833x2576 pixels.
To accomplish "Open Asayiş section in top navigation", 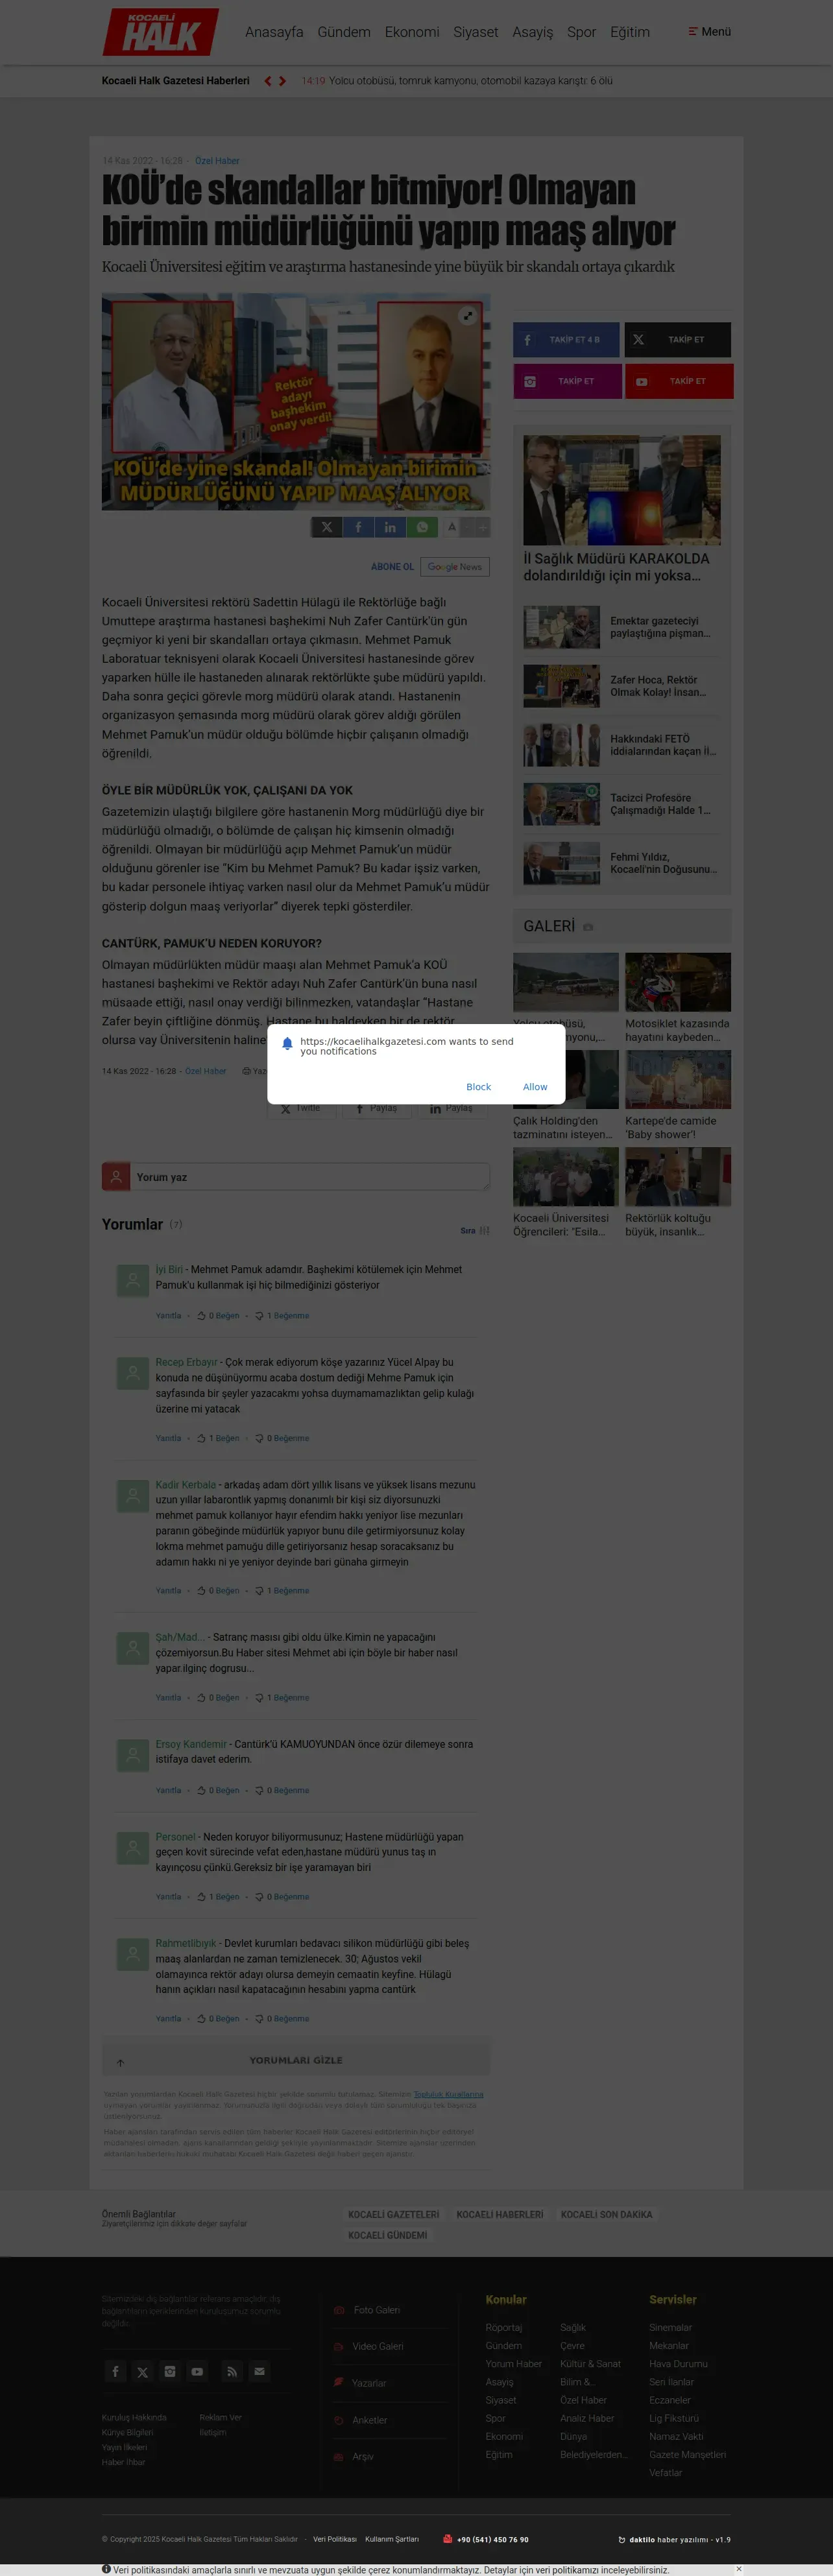I will 533,32.
